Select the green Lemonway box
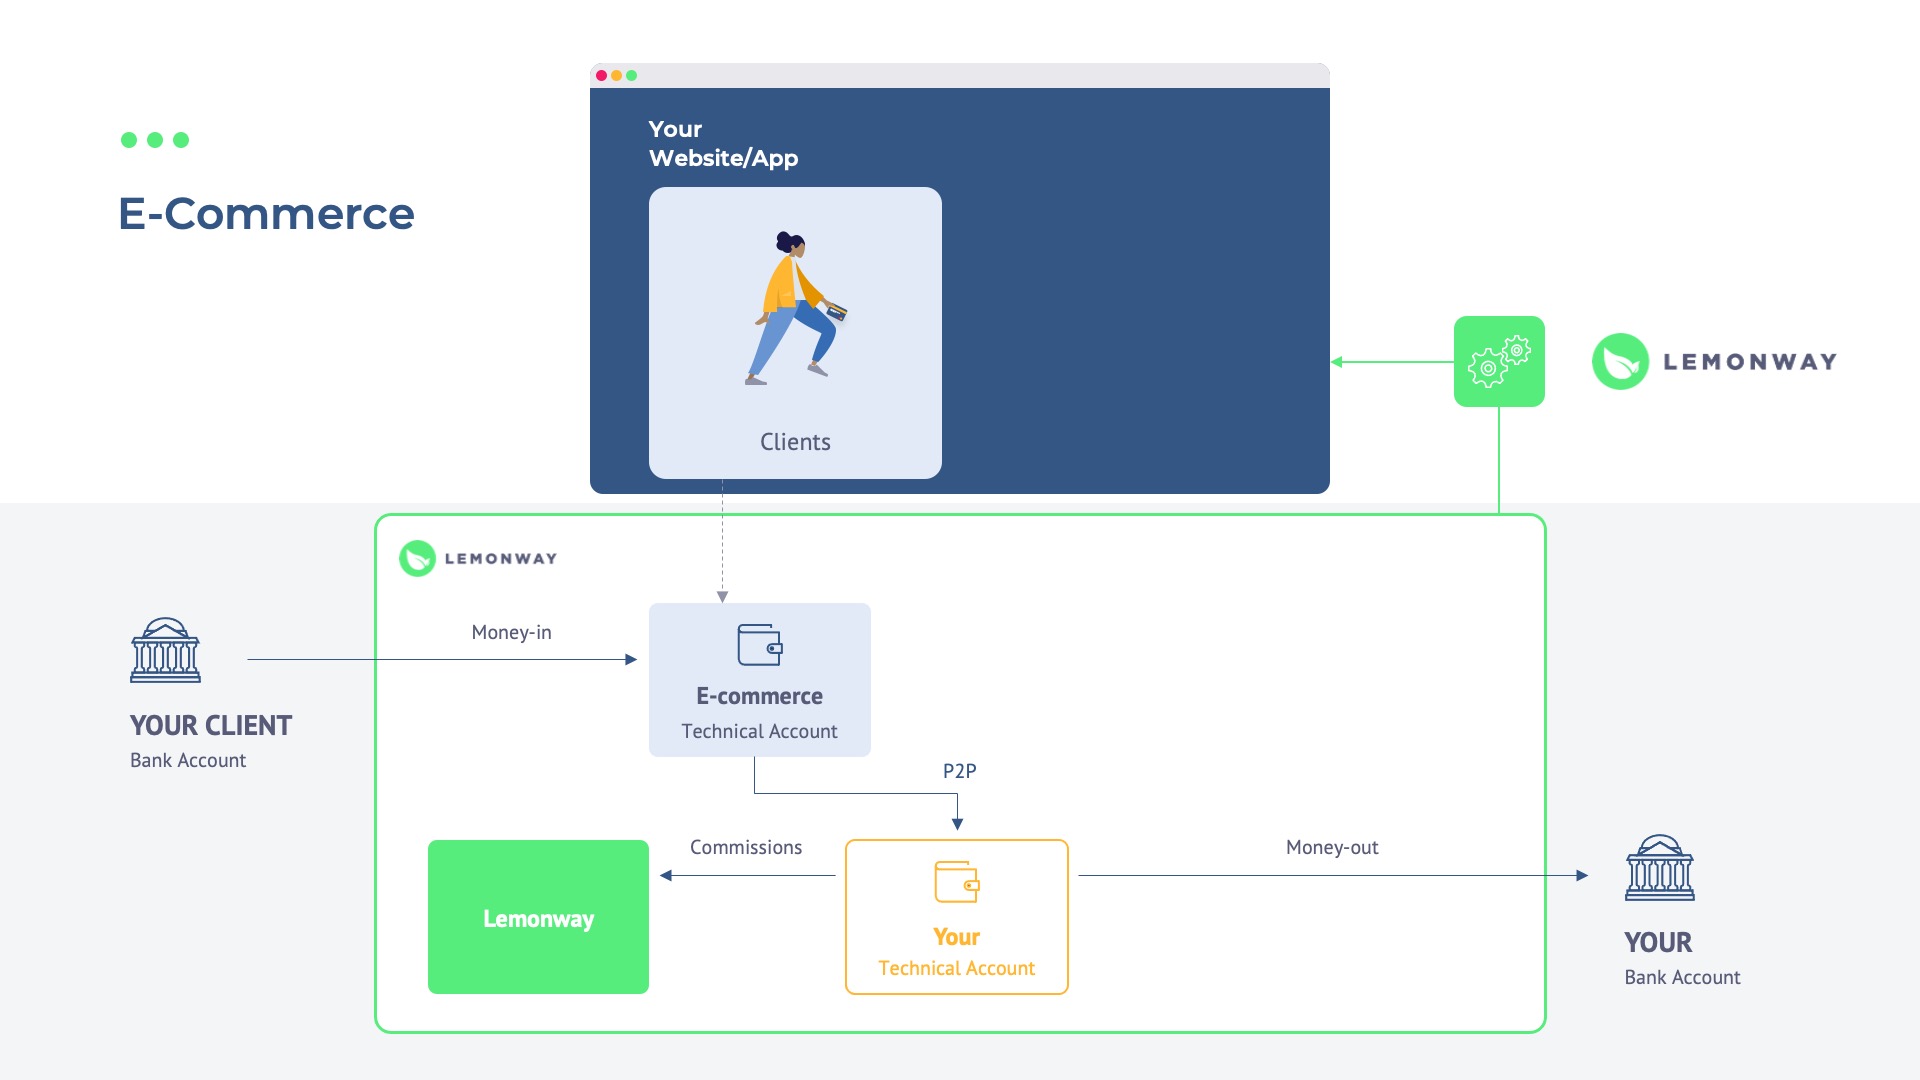Viewport: 1920px width, 1080px height. point(538,917)
